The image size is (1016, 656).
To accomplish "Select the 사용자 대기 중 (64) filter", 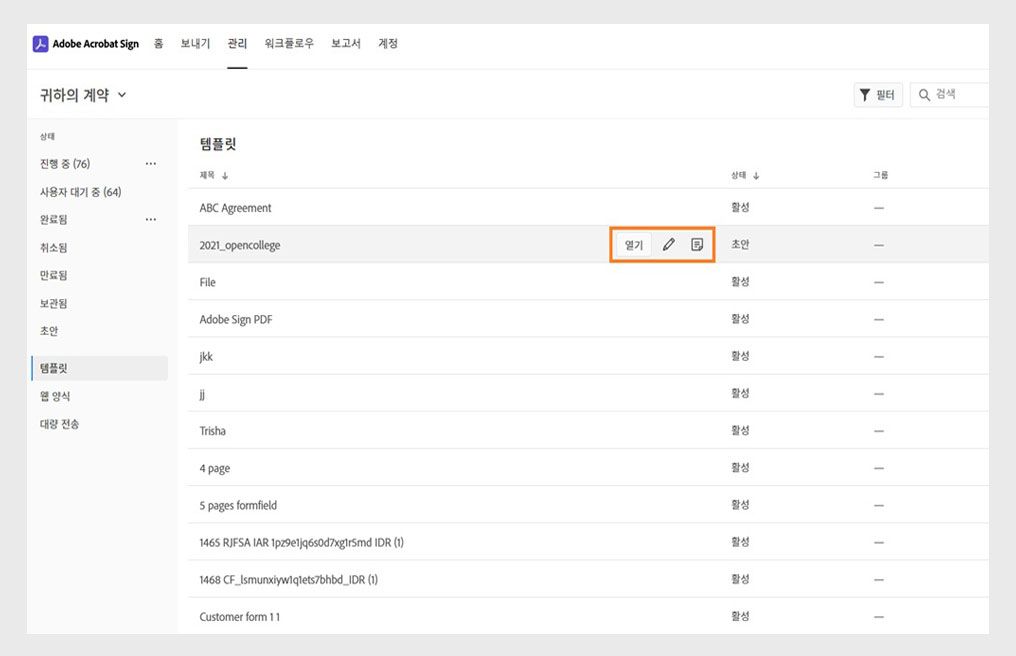I will point(82,191).
